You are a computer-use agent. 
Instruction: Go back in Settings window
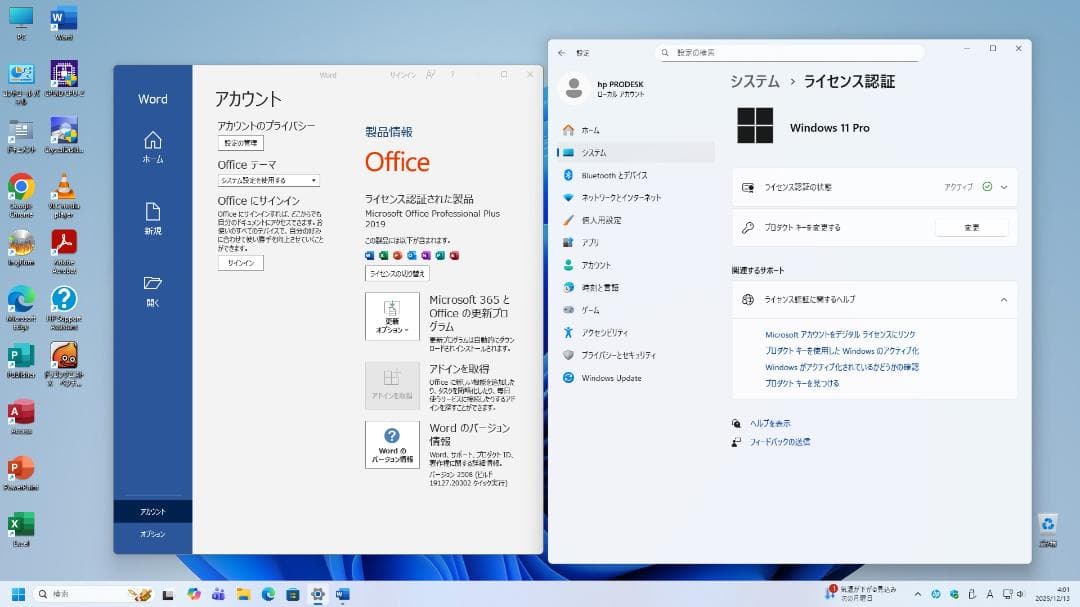coord(562,52)
